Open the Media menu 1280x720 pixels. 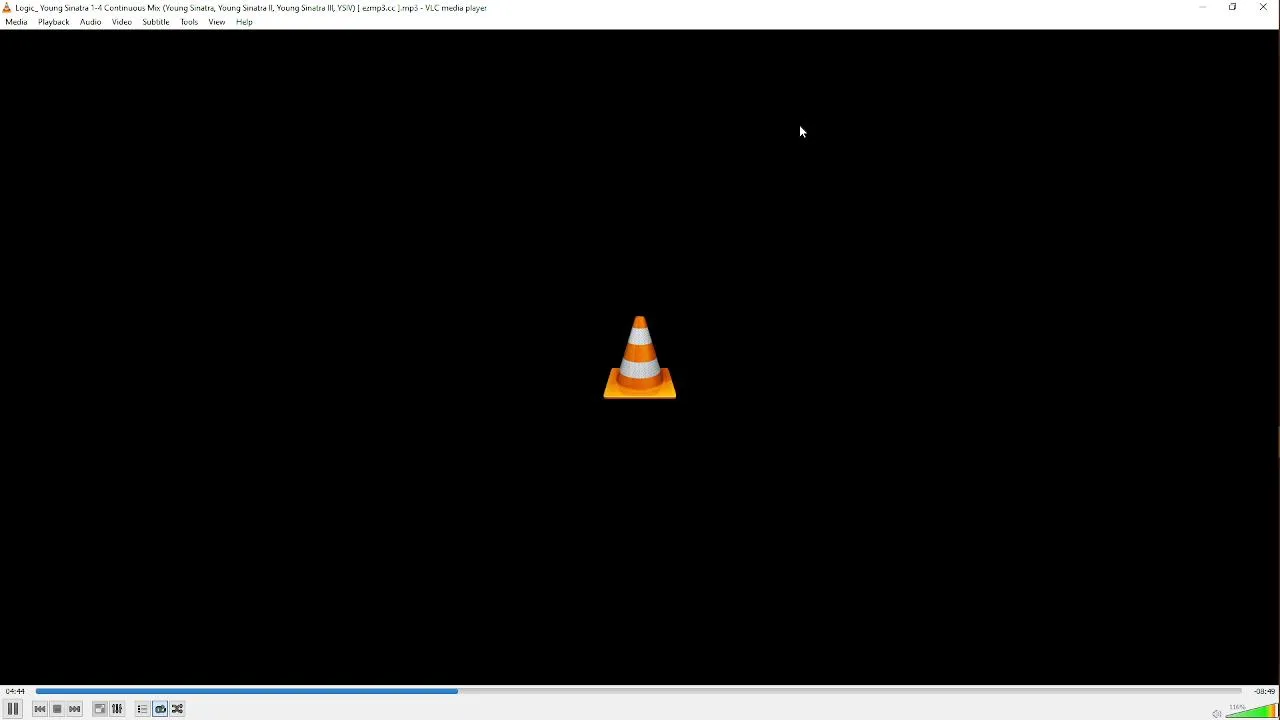tap(17, 22)
